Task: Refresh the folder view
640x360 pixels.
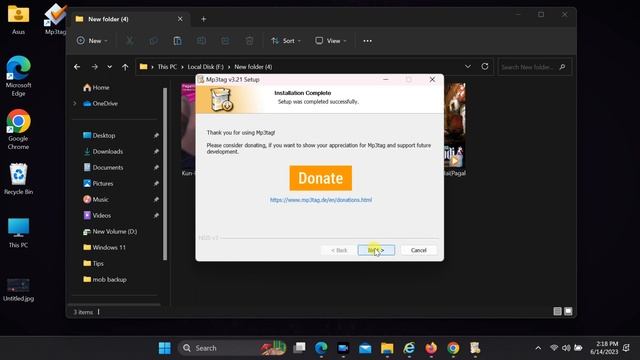Action: pos(484,67)
